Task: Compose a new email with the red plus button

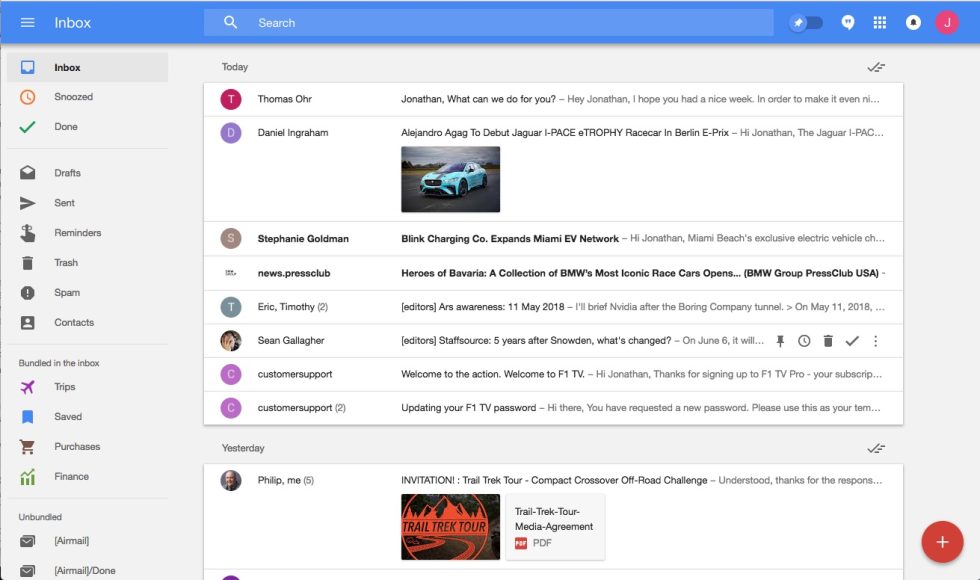Action: pos(941,541)
